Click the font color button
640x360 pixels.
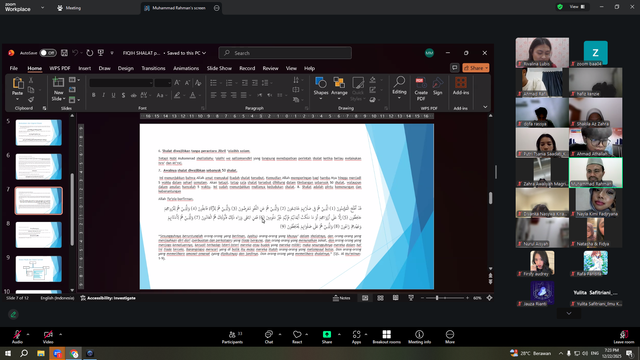coord(193,96)
